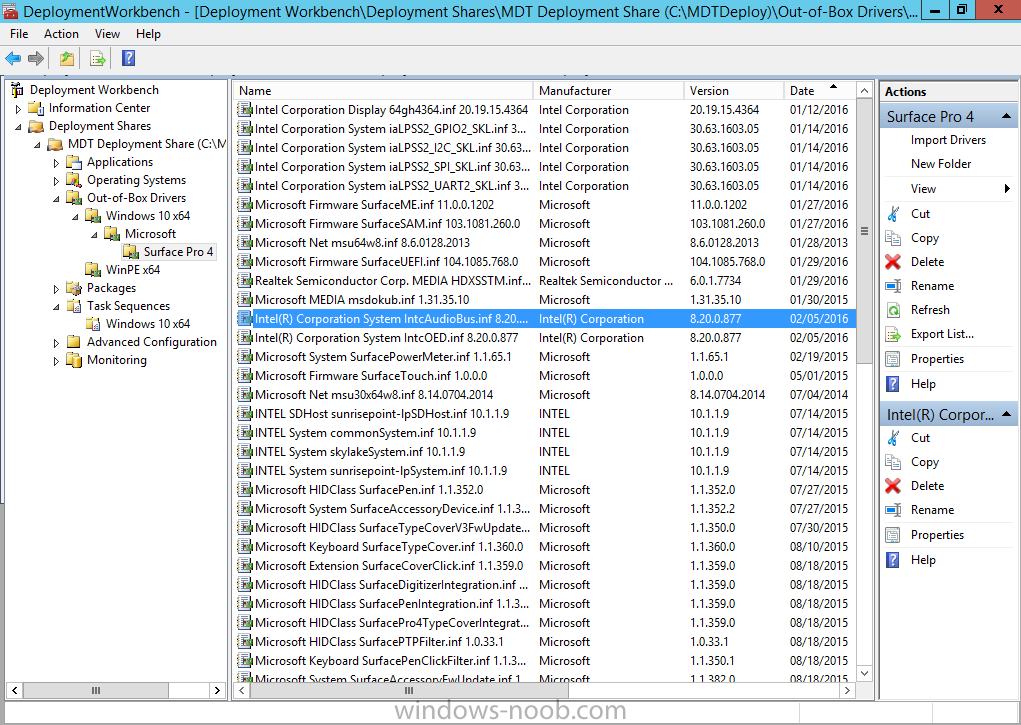Click the red Delete X under Surface Pro 4
The image size is (1021, 725).
click(893, 262)
